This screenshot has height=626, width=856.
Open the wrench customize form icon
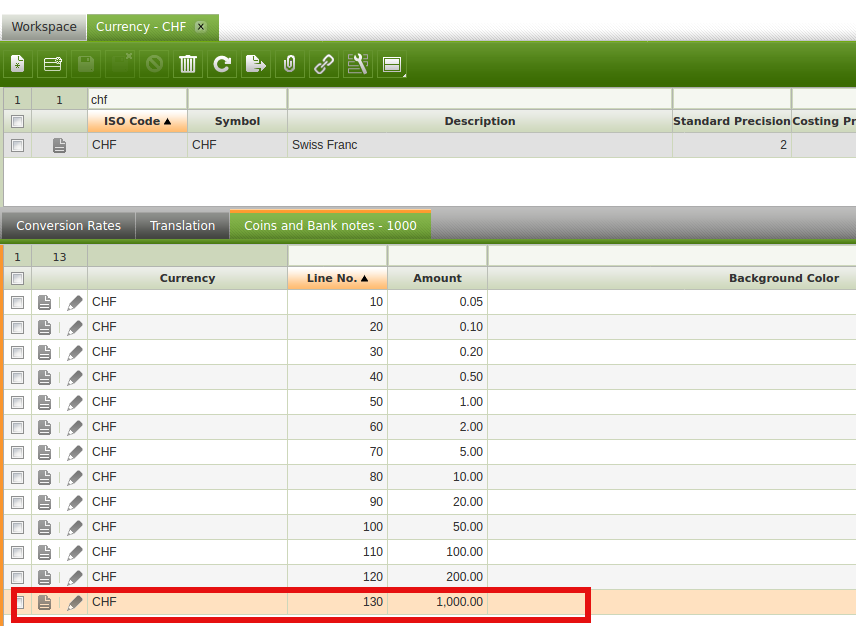point(357,65)
